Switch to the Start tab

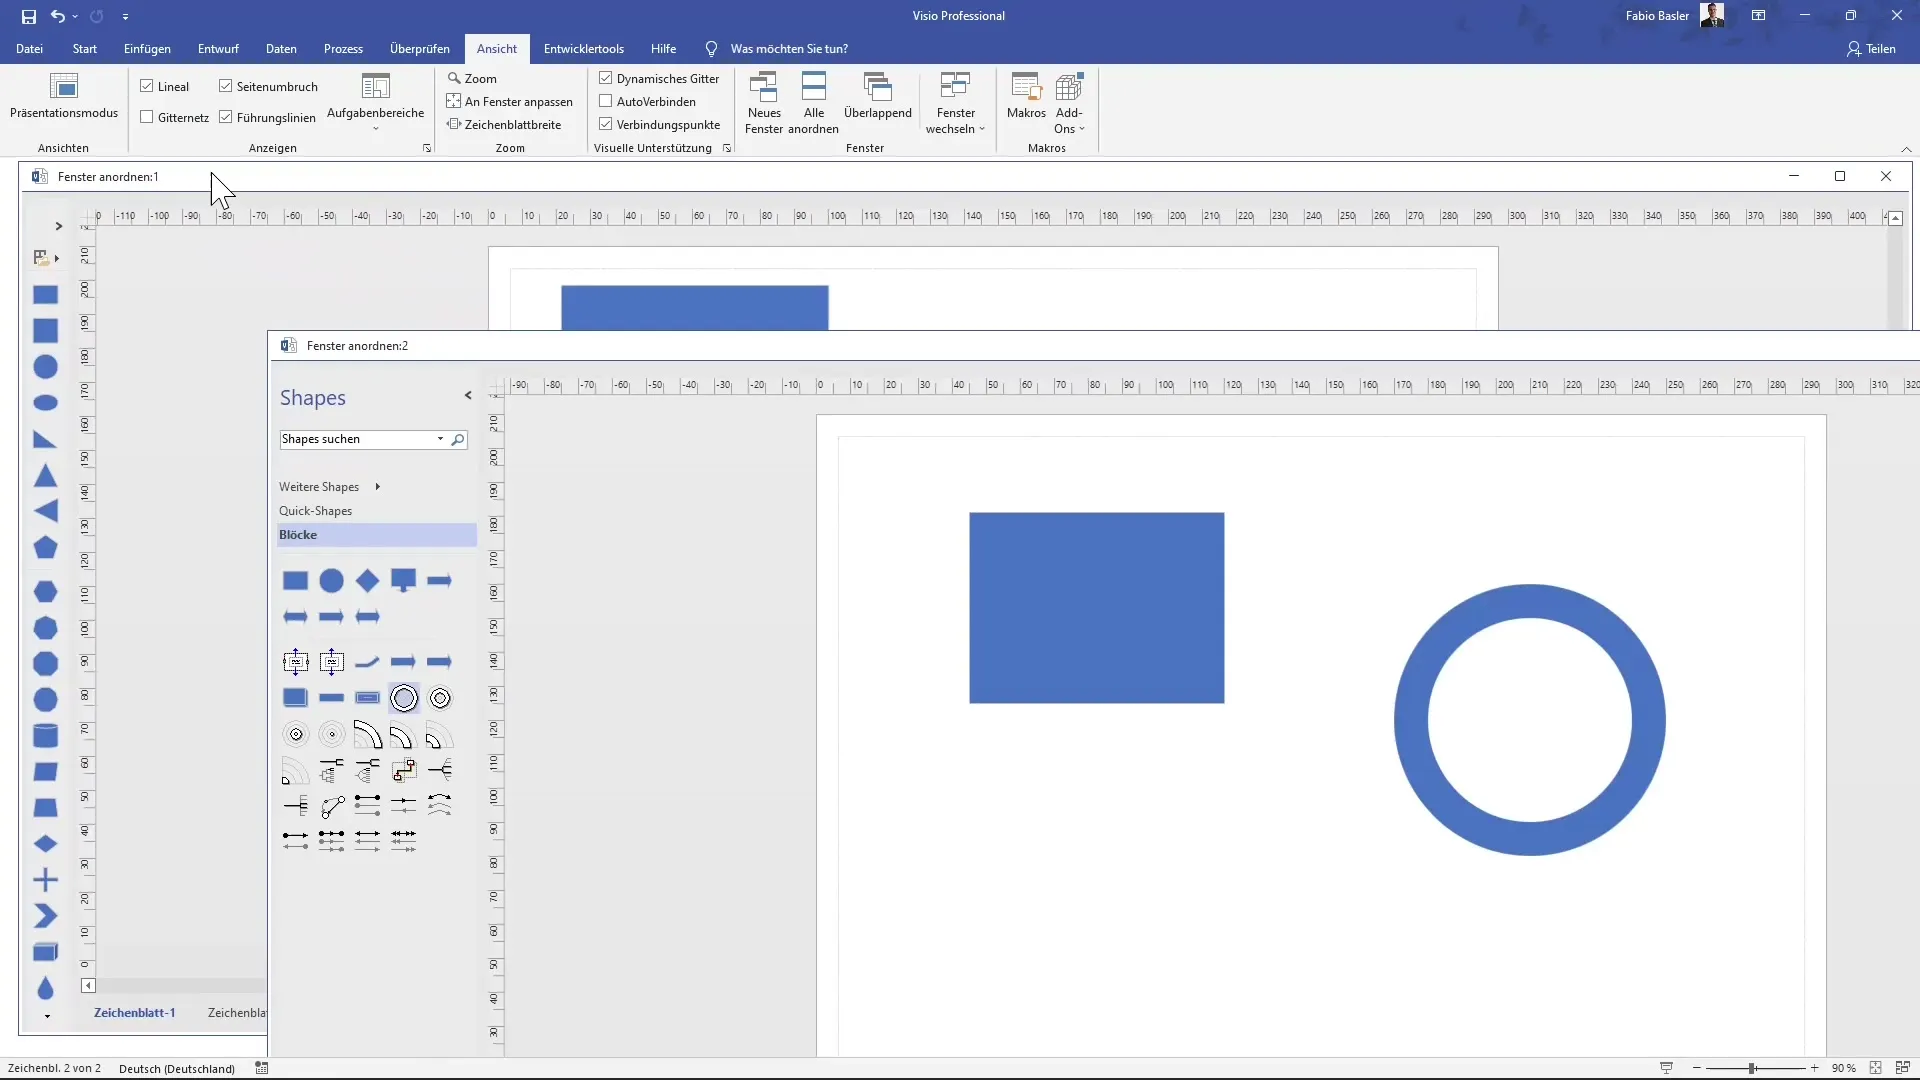[85, 48]
